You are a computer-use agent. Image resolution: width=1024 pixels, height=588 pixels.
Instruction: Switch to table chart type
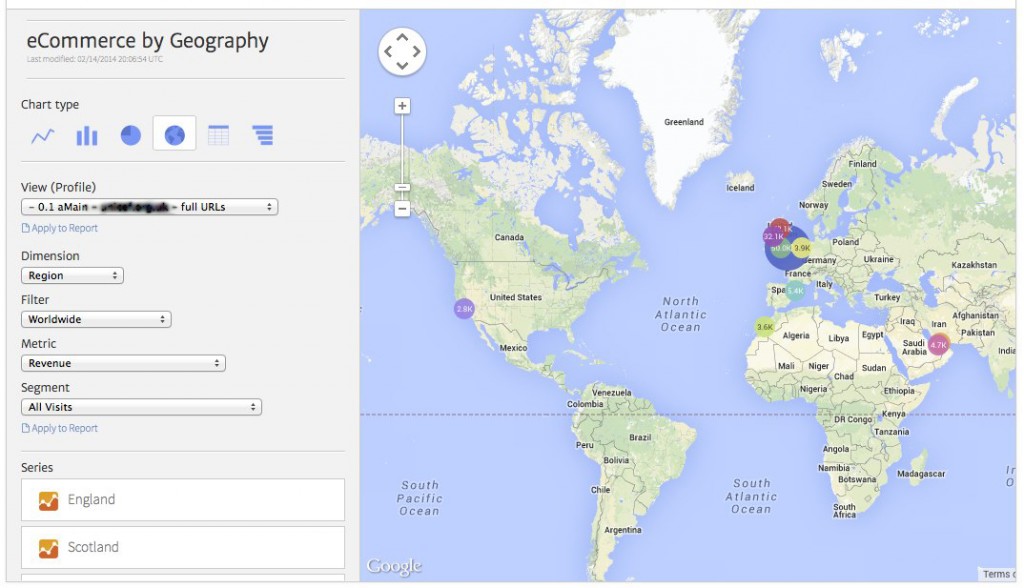(218, 135)
